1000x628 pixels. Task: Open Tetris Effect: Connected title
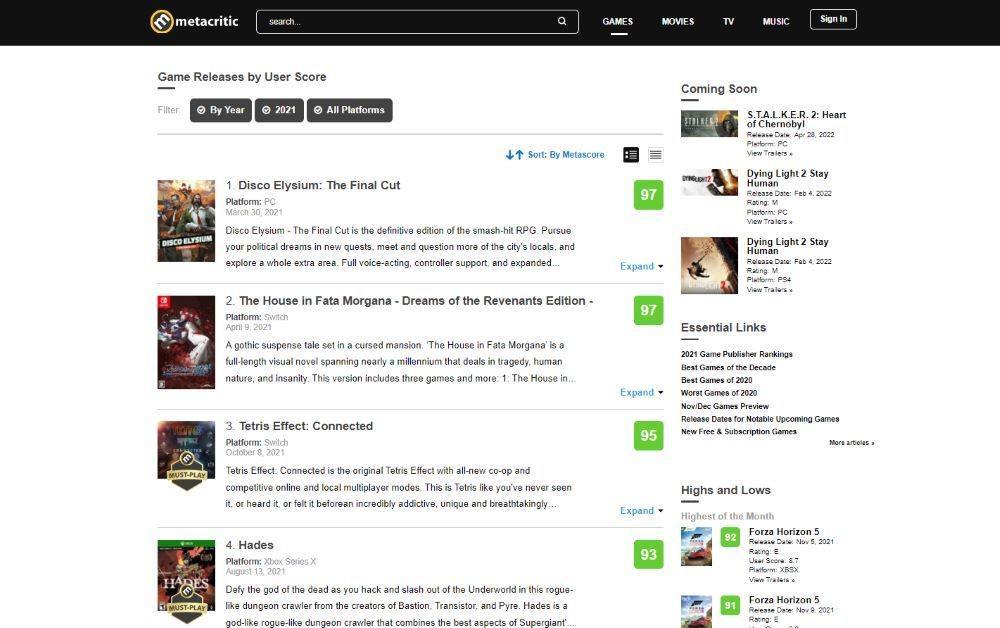[305, 427]
